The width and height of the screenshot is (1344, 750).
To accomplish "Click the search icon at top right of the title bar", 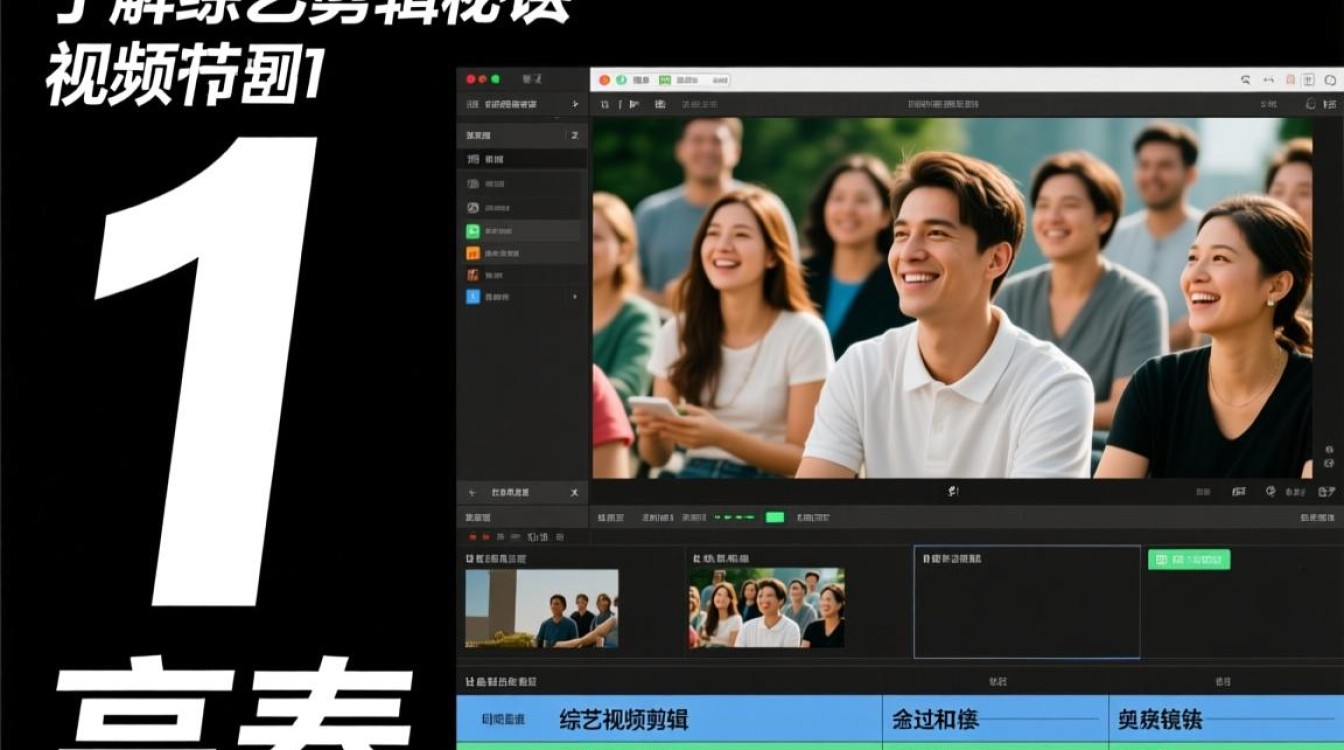I will click(1246, 80).
